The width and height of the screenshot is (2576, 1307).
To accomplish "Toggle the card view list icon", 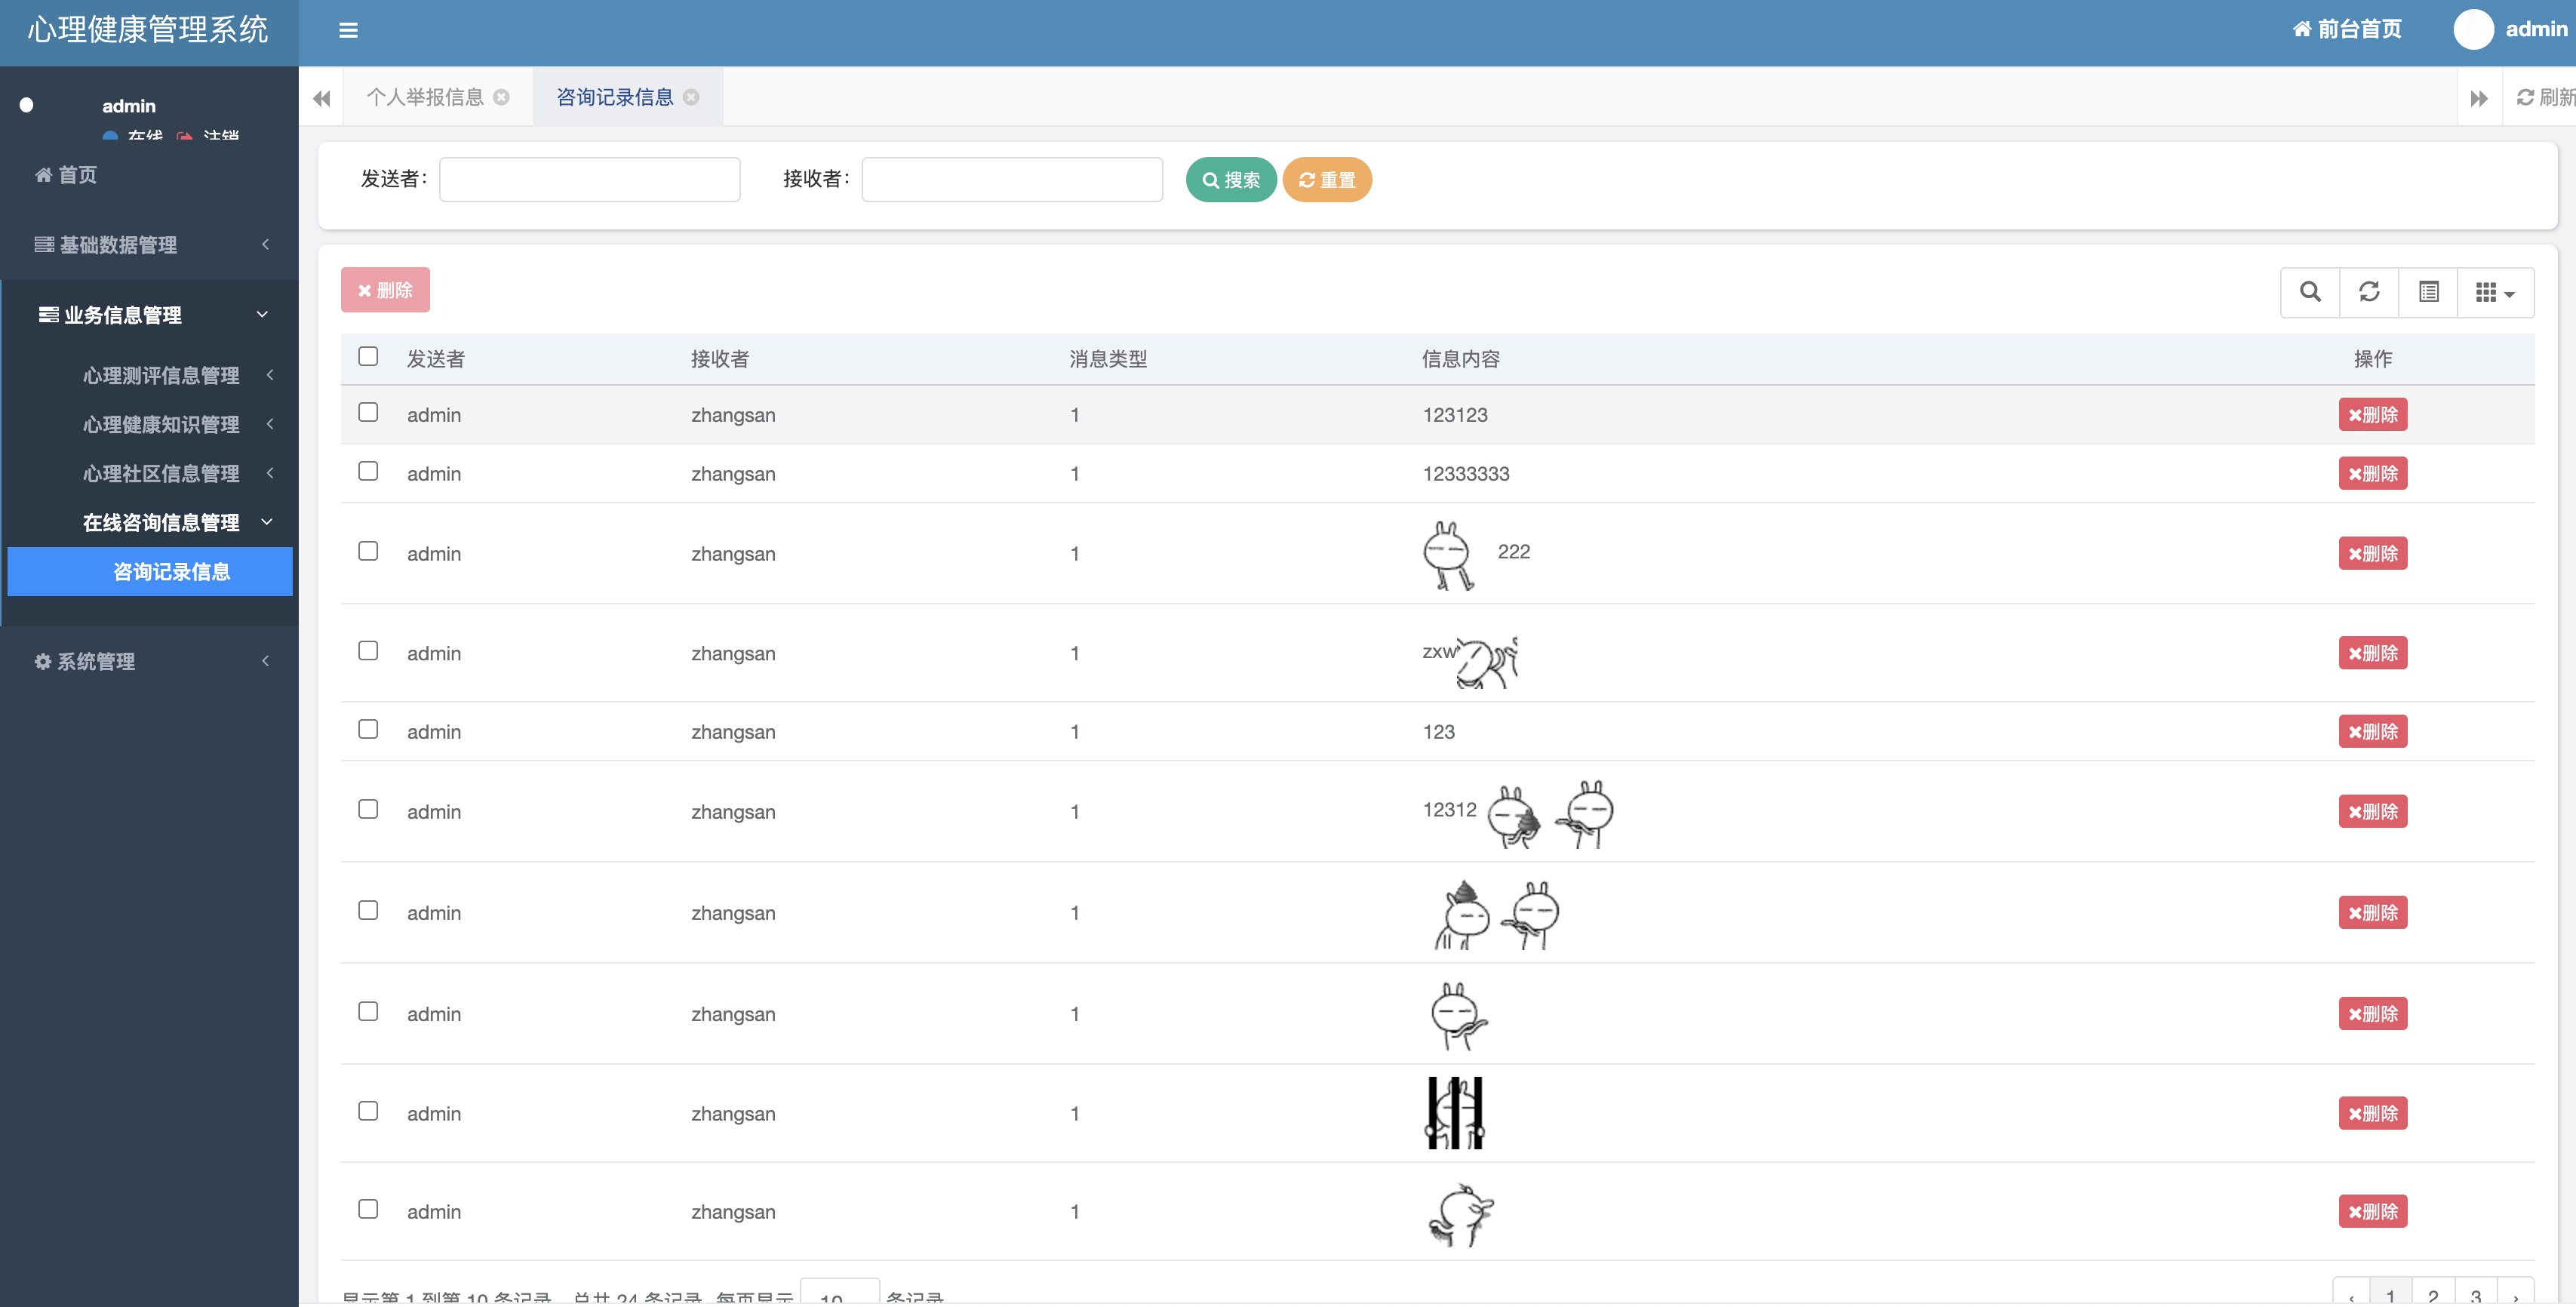I will coord(2428,292).
